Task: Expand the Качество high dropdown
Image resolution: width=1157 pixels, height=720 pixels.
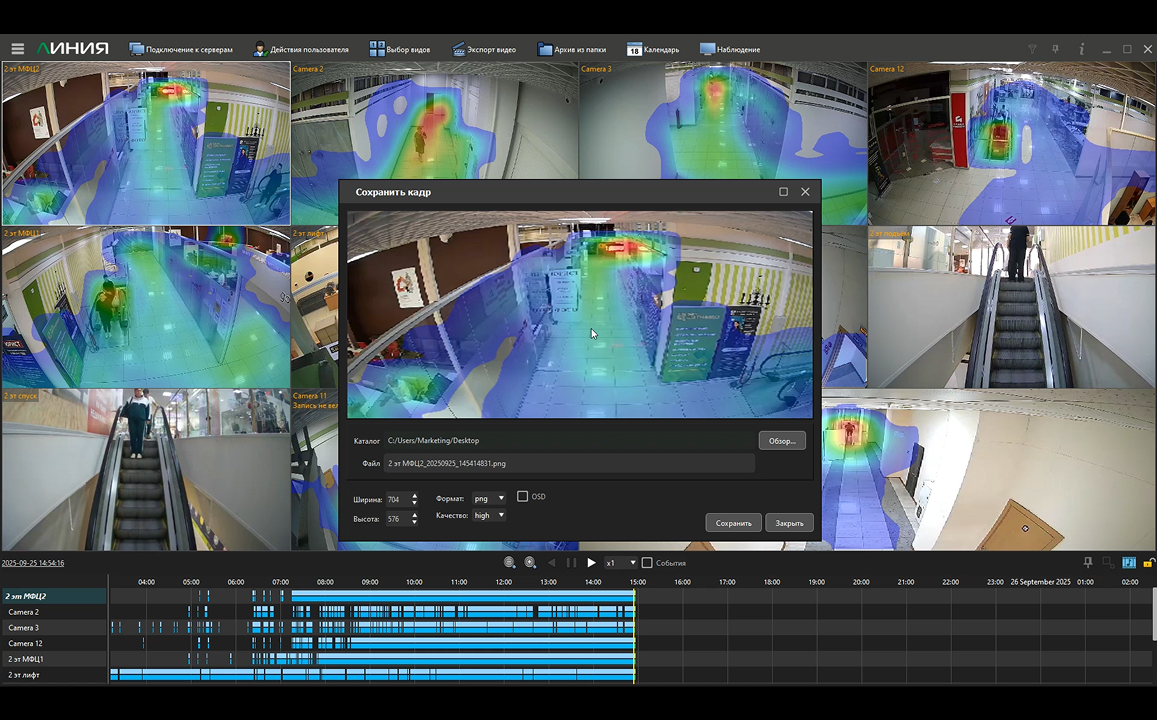Action: click(489, 516)
